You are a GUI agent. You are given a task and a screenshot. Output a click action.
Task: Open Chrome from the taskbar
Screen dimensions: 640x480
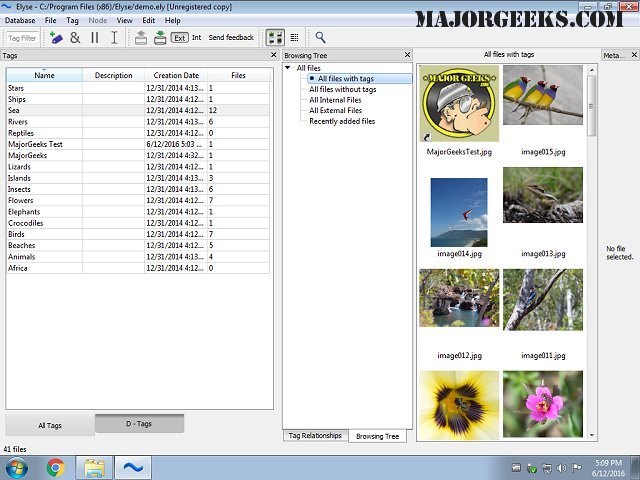click(x=56, y=468)
